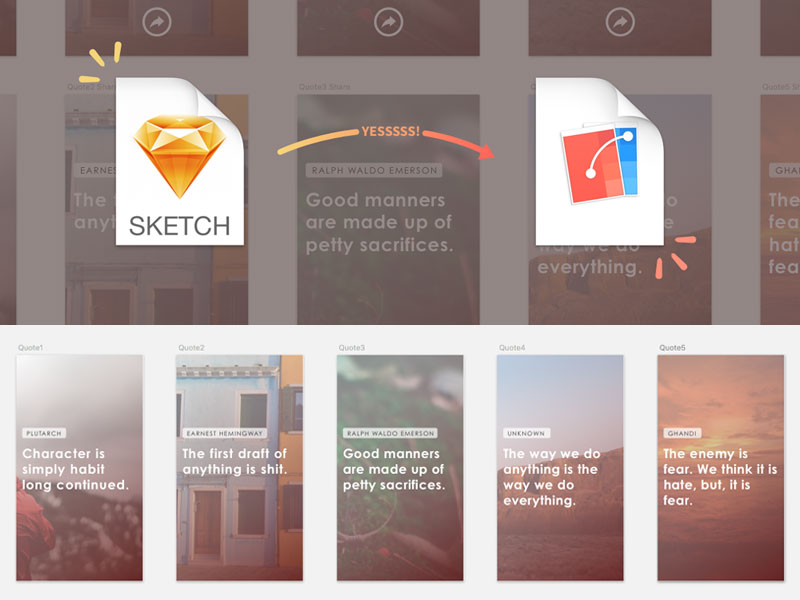This screenshot has width=800, height=600.
Task: Click the Sketch diamond file icon
Action: 180,161
